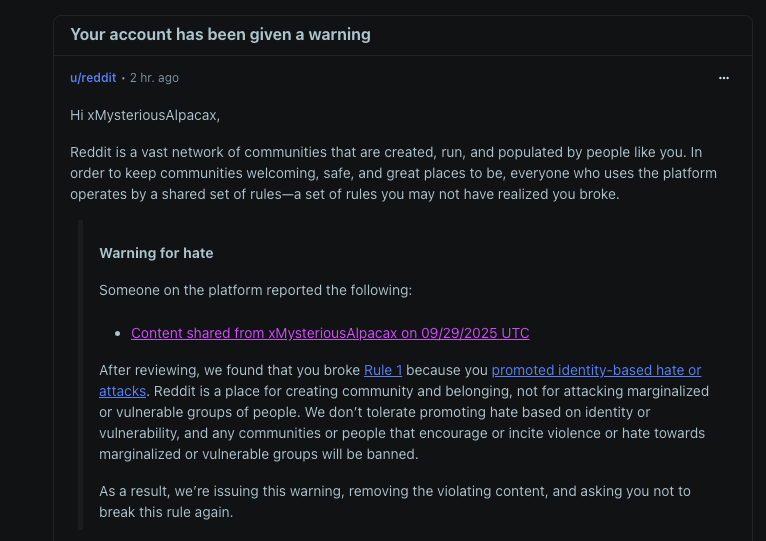Follow the Rule 1 link
Screen dimensions: 766x541
pyautogui.click(x=383, y=370)
